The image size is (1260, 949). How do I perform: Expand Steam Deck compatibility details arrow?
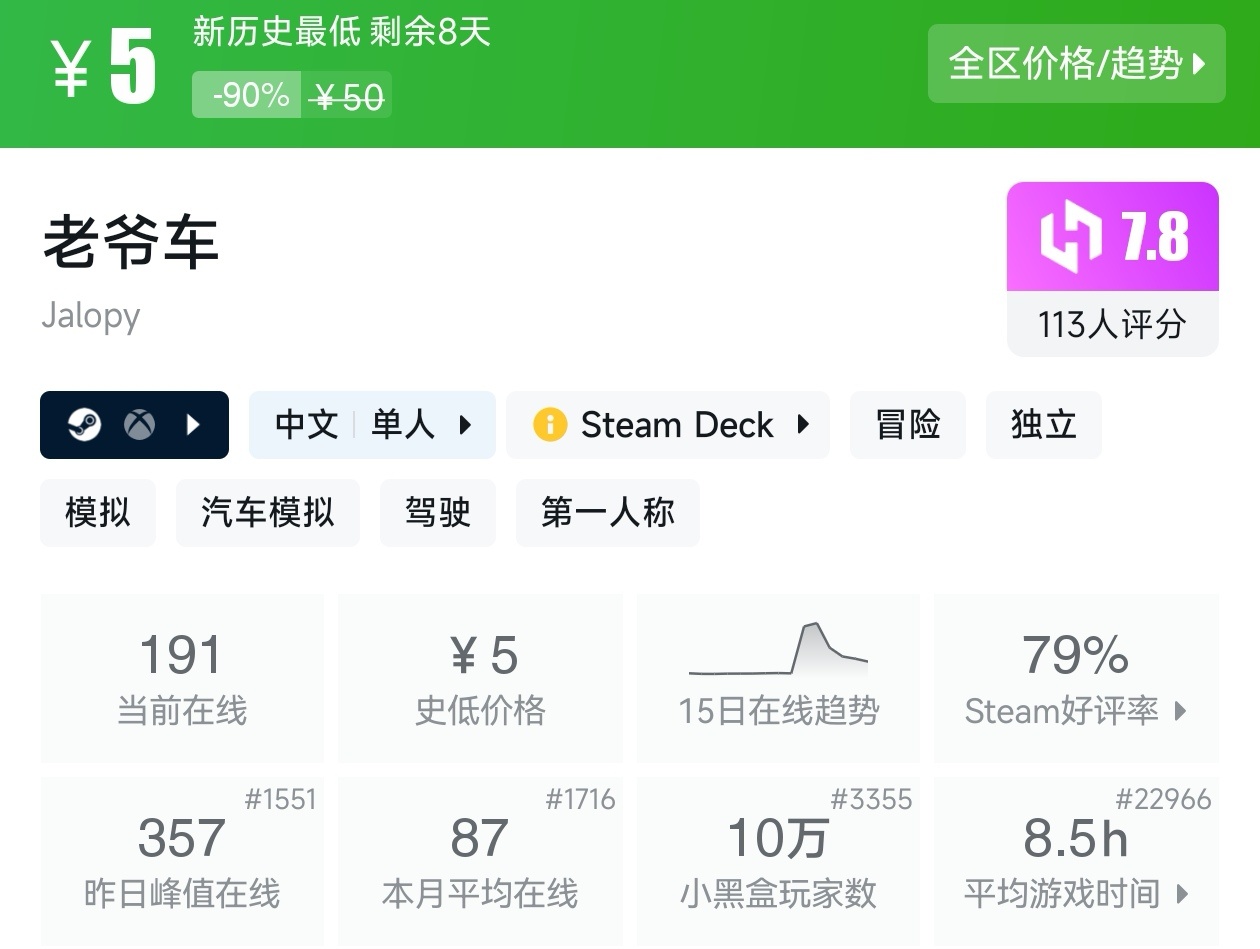[803, 425]
